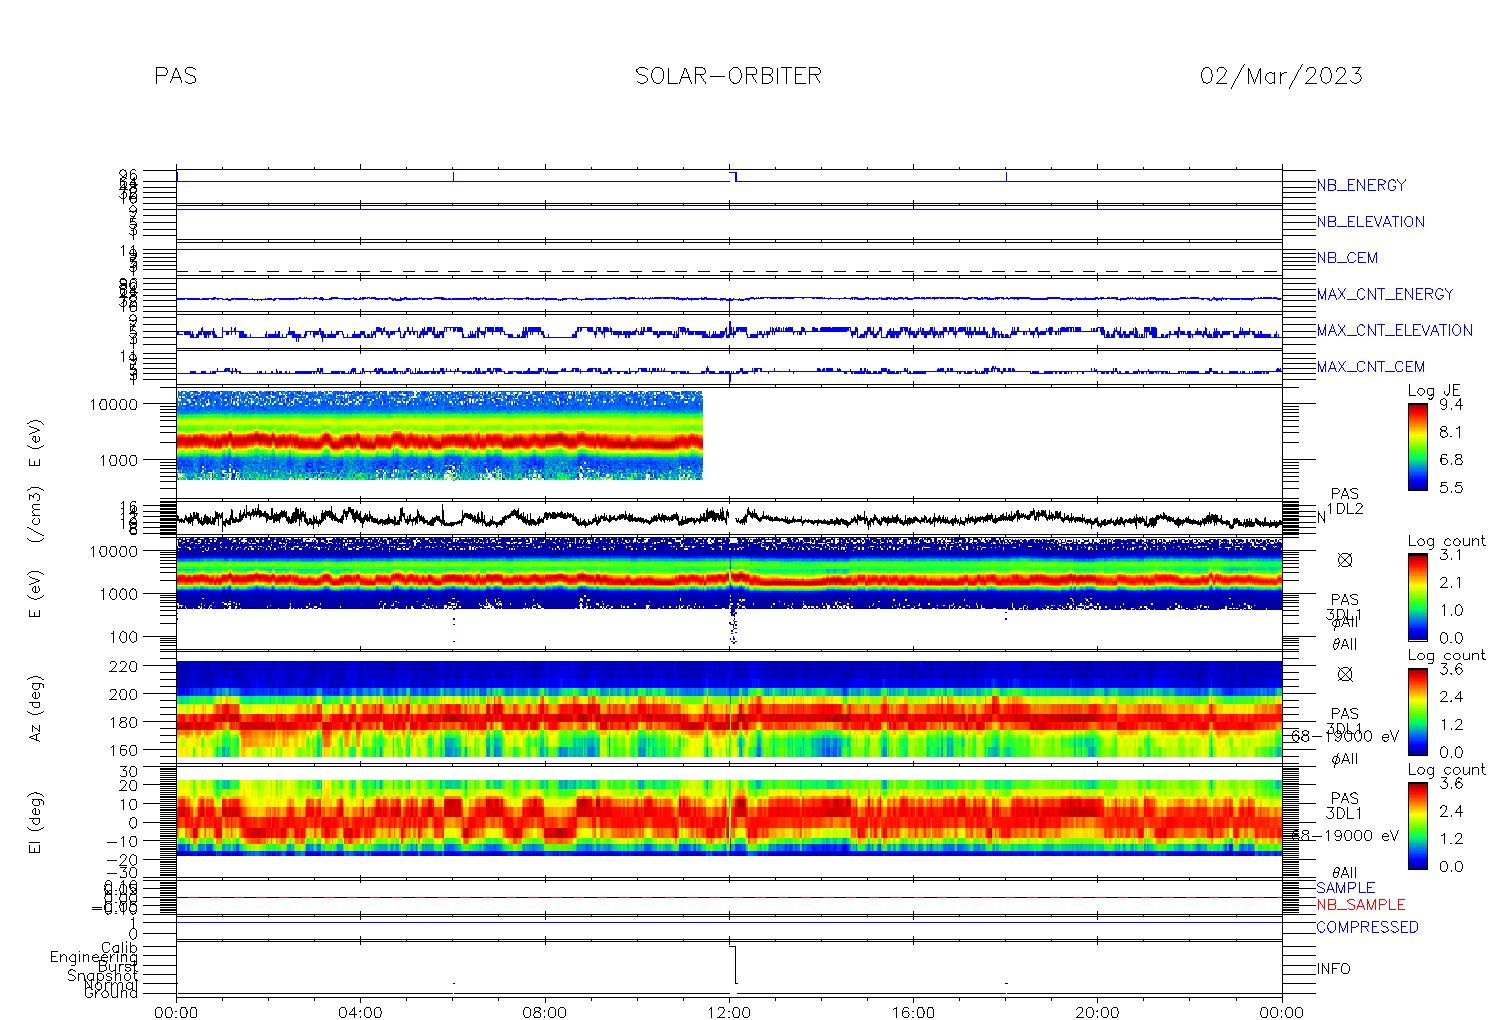Select the (/cm3) density axis label

point(36,516)
